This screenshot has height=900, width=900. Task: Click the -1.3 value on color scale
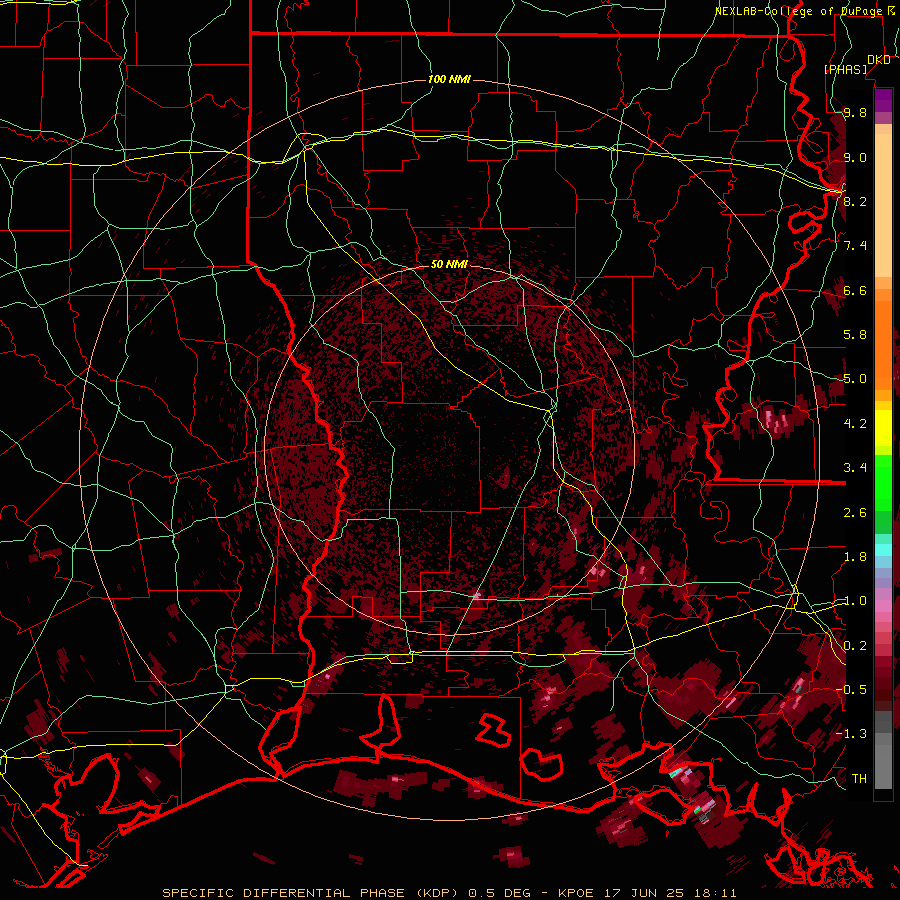851,734
